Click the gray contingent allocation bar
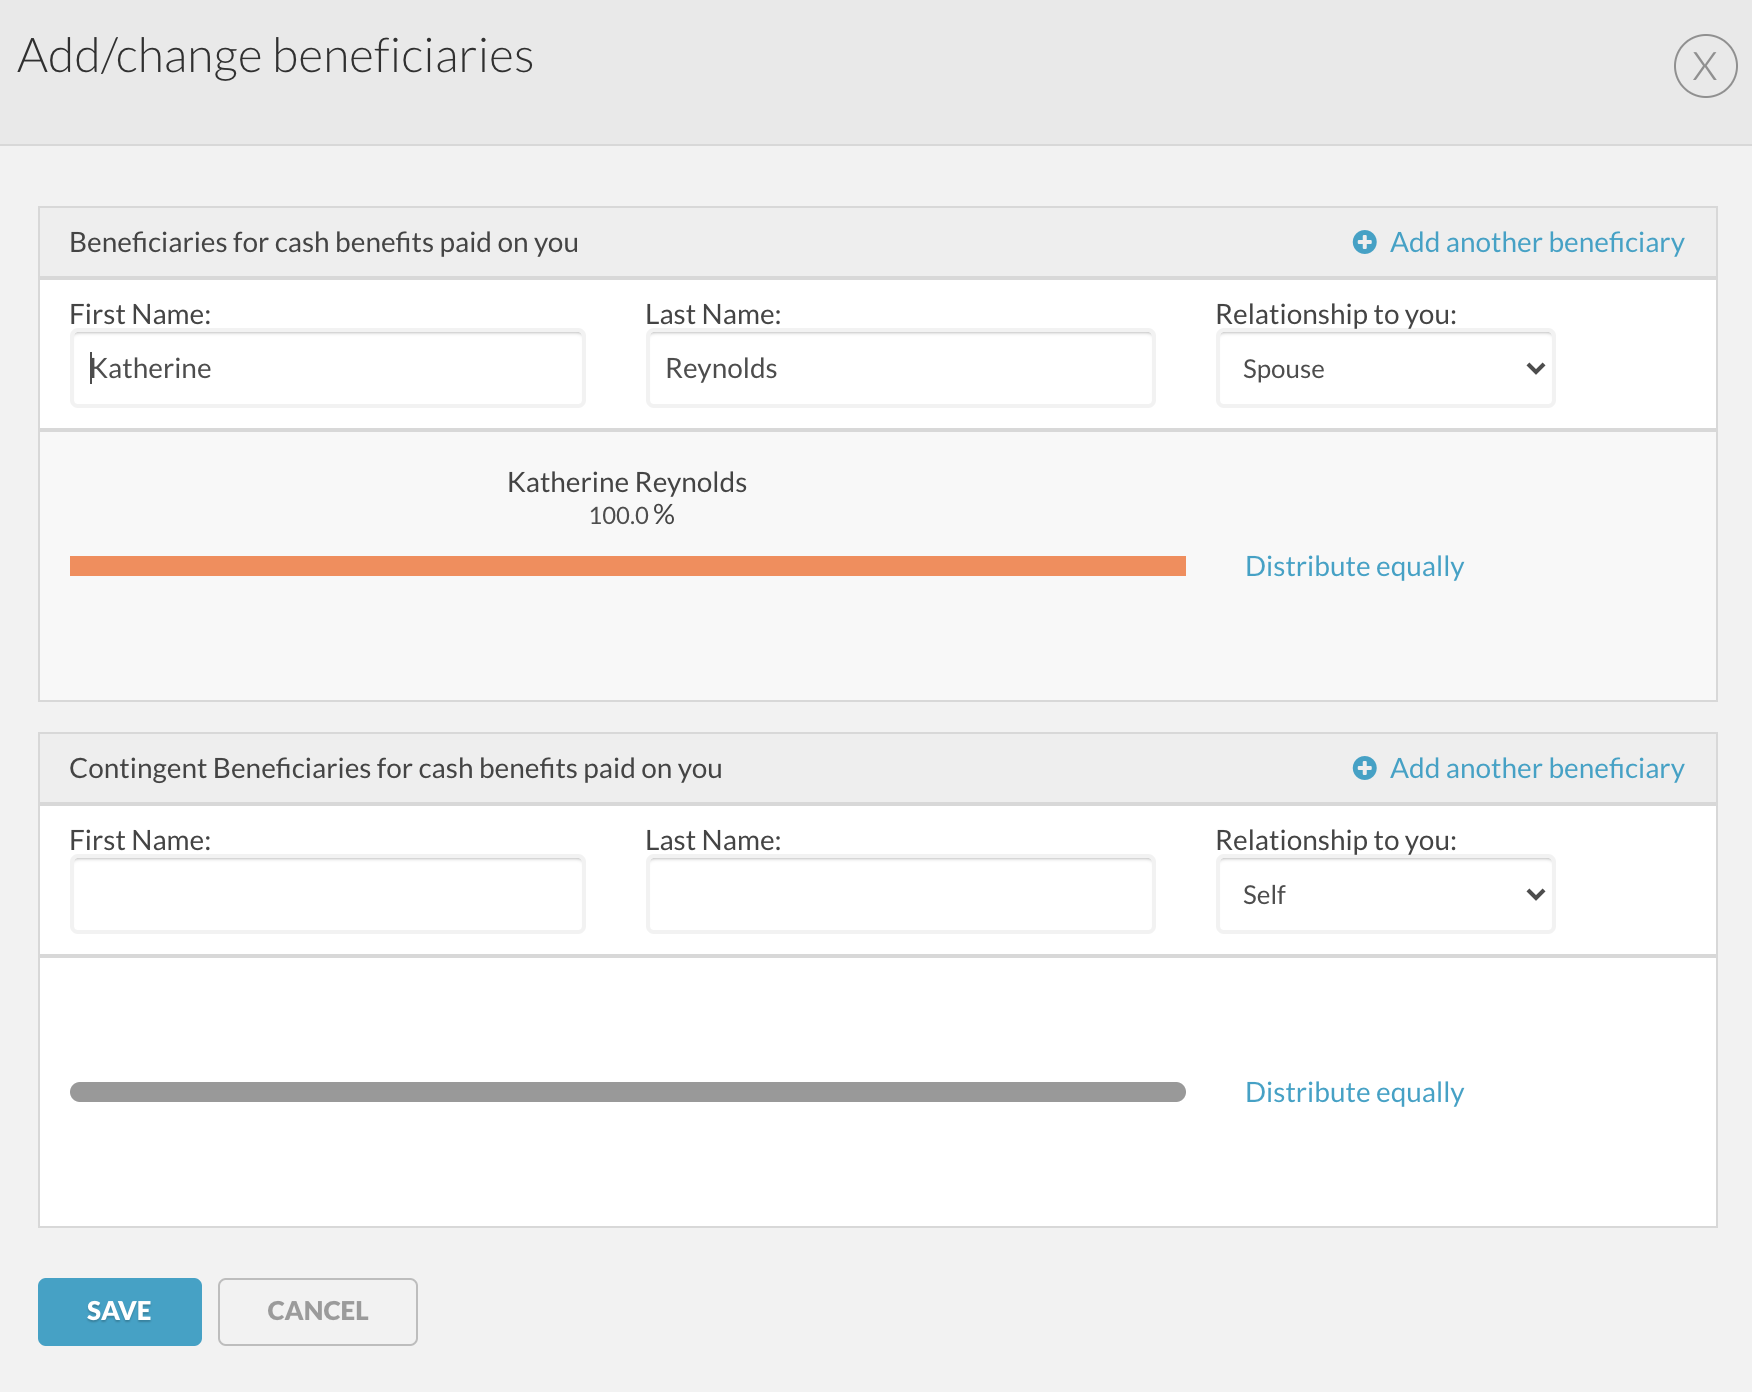The width and height of the screenshot is (1752, 1392). (627, 1092)
